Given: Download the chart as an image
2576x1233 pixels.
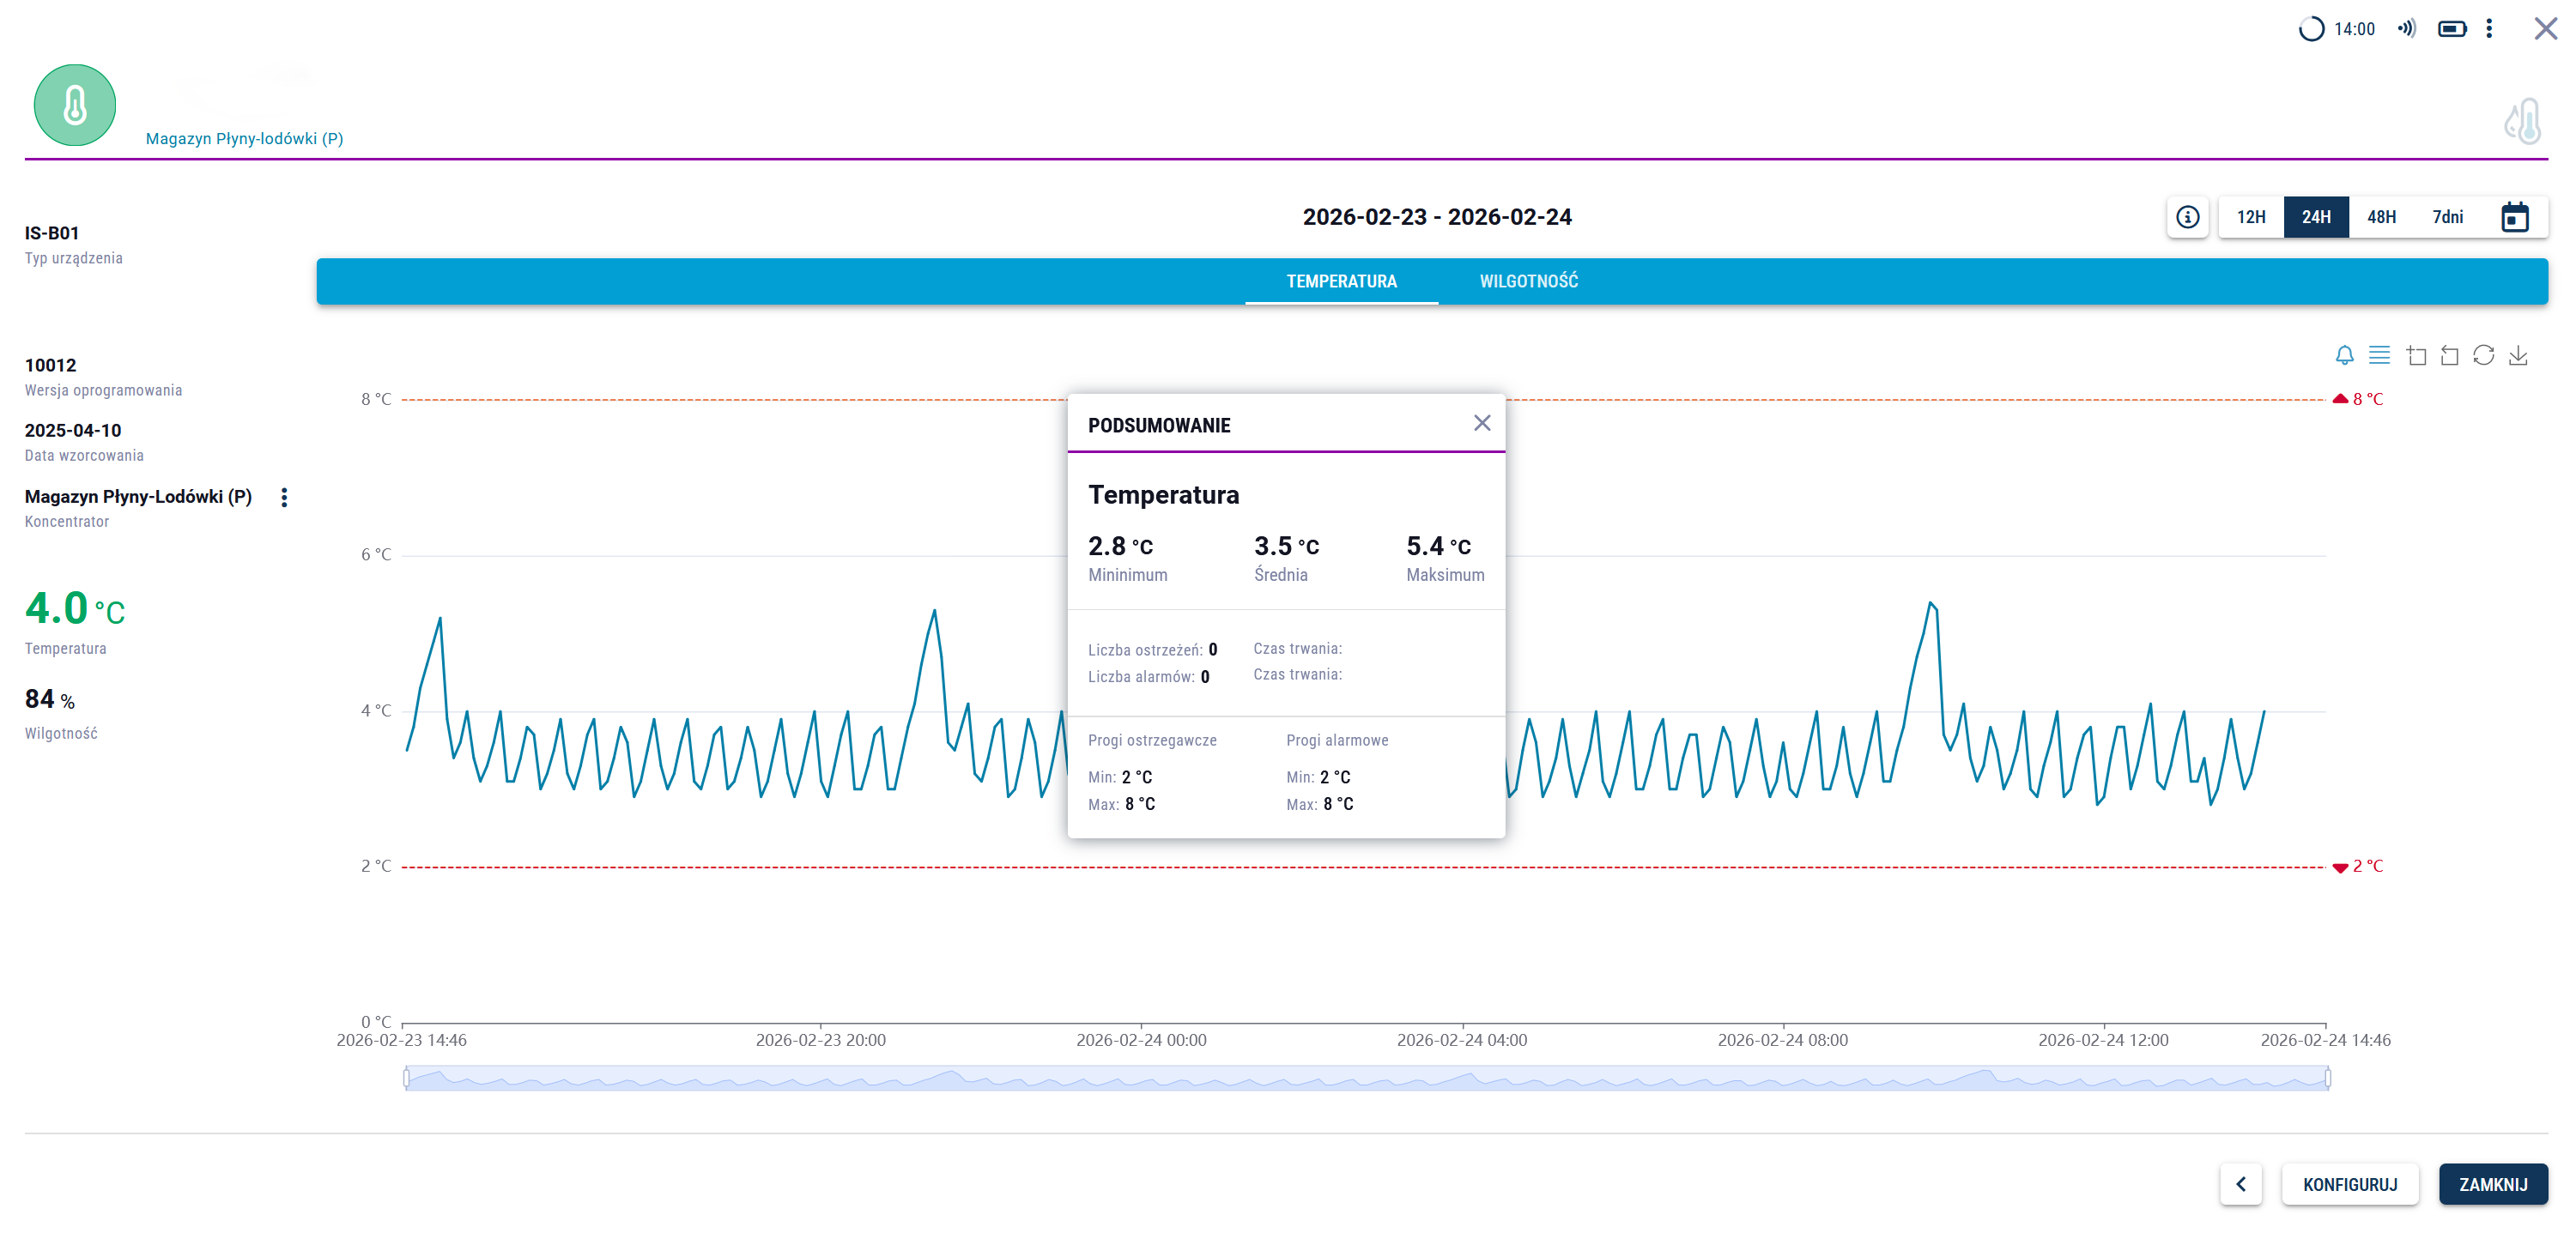Looking at the screenshot, I should (x=2518, y=355).
